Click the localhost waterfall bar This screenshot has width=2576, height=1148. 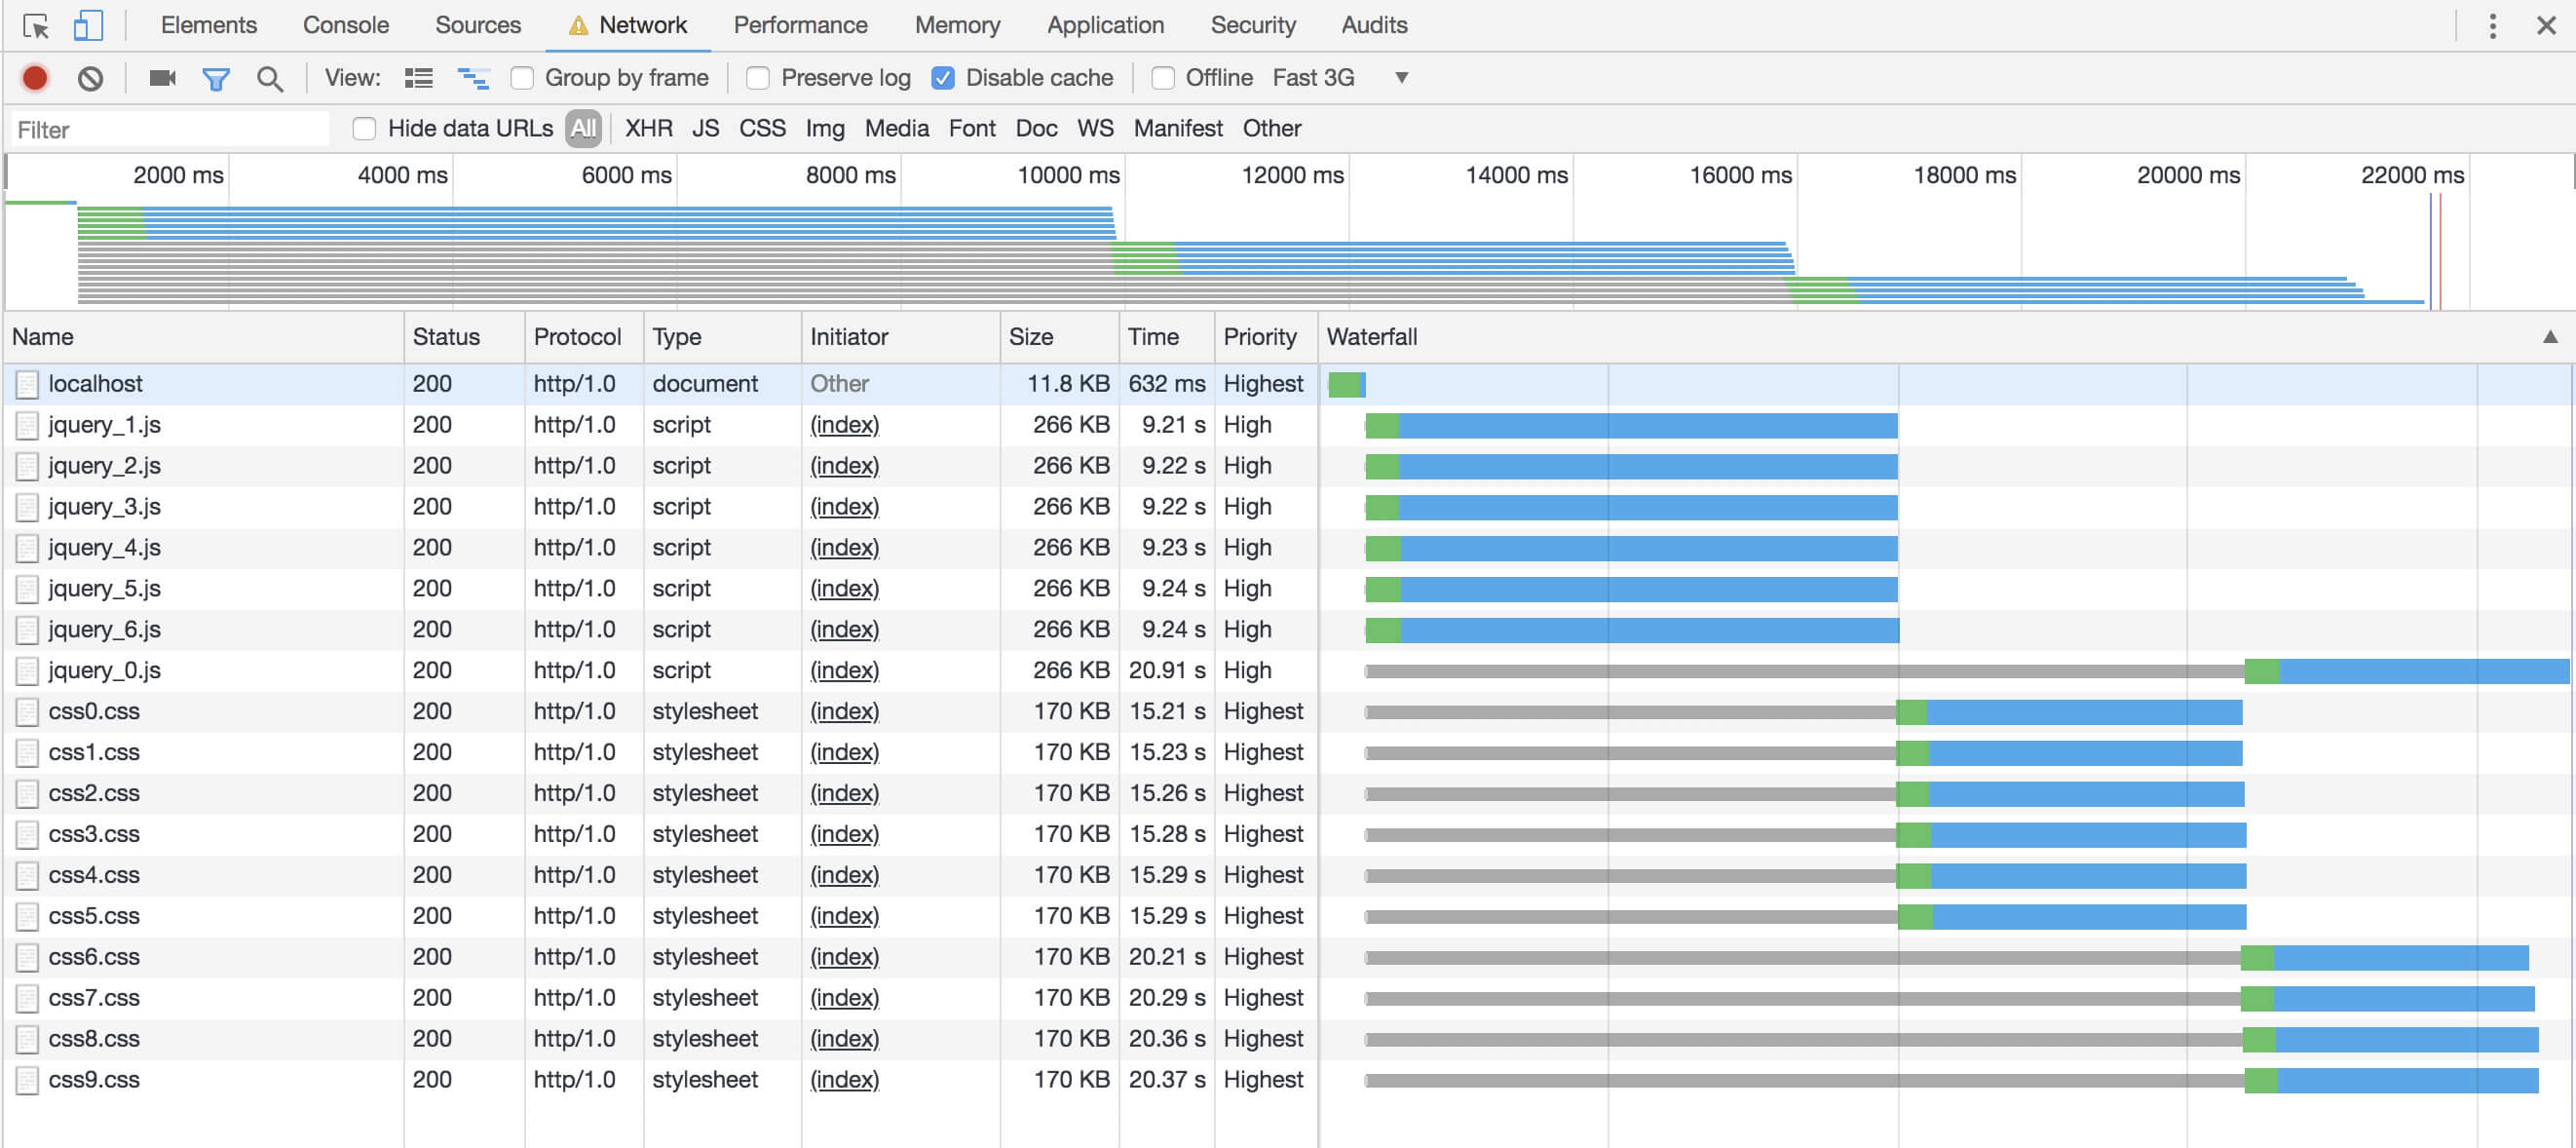click(x=1347, y=385)
